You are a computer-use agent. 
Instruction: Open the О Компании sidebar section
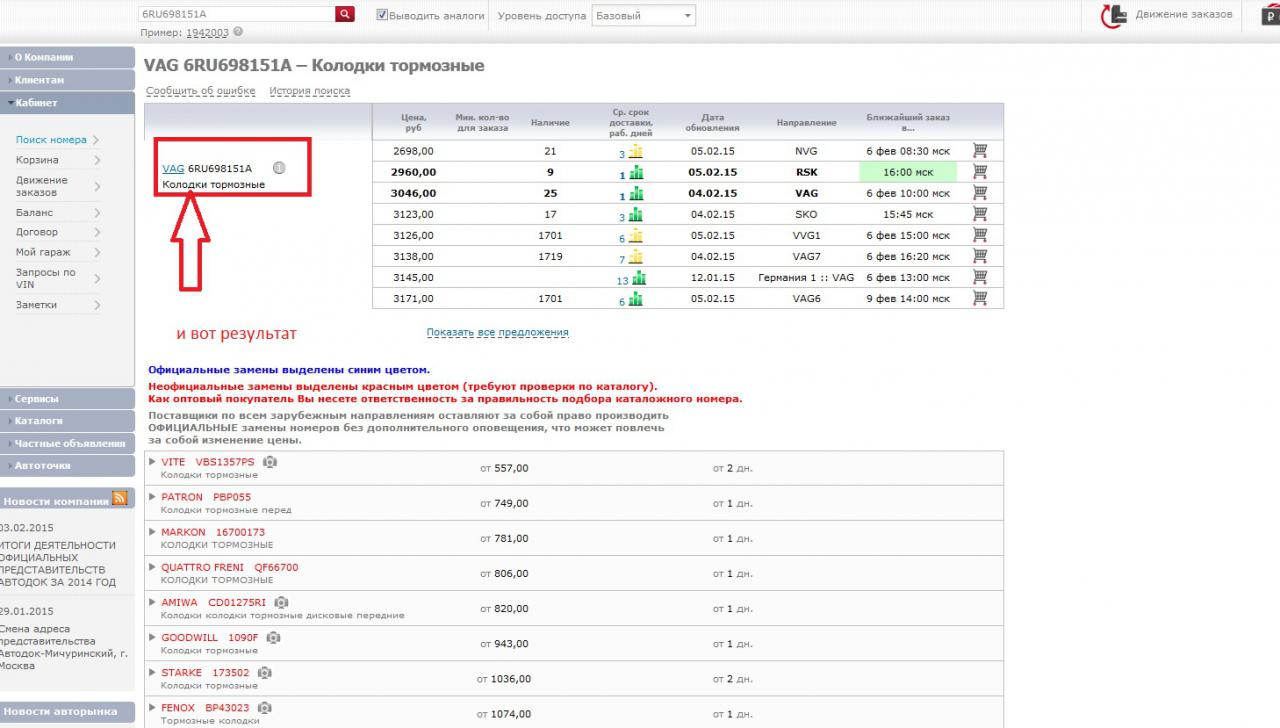[x=67, y=57]
